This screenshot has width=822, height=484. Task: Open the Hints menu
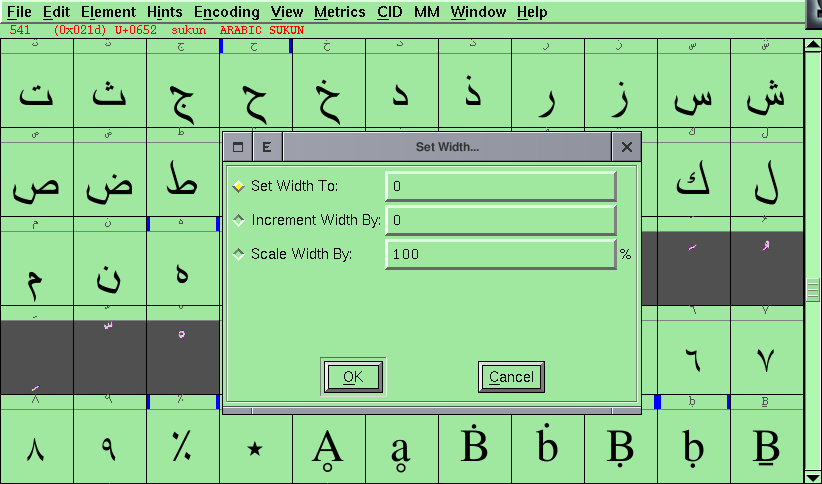coord(164,12)
